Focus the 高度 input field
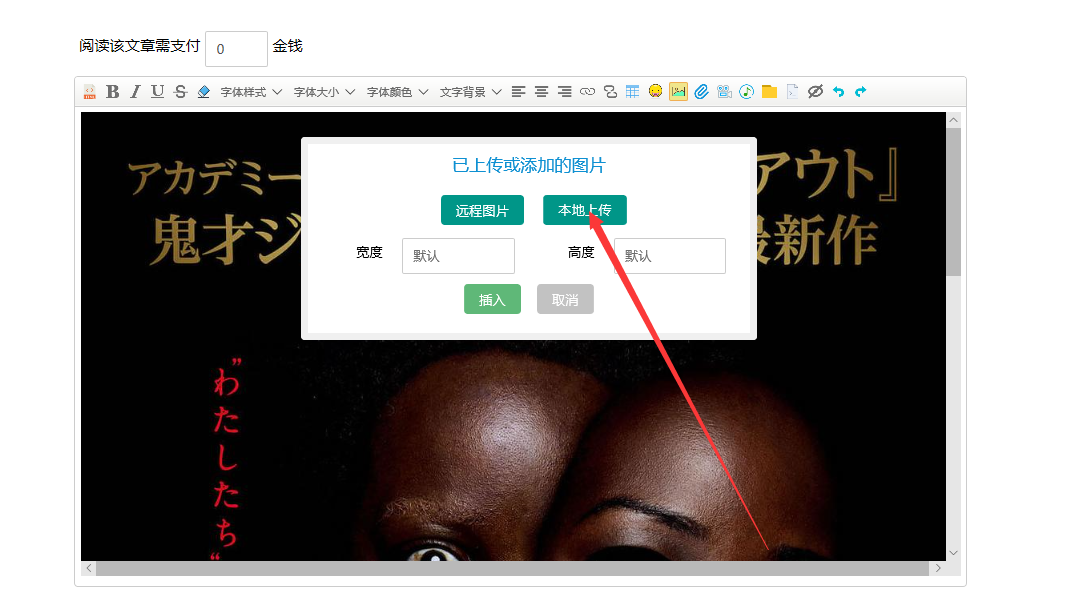This screenshot has width=1078, height=600. pos(670,256)
